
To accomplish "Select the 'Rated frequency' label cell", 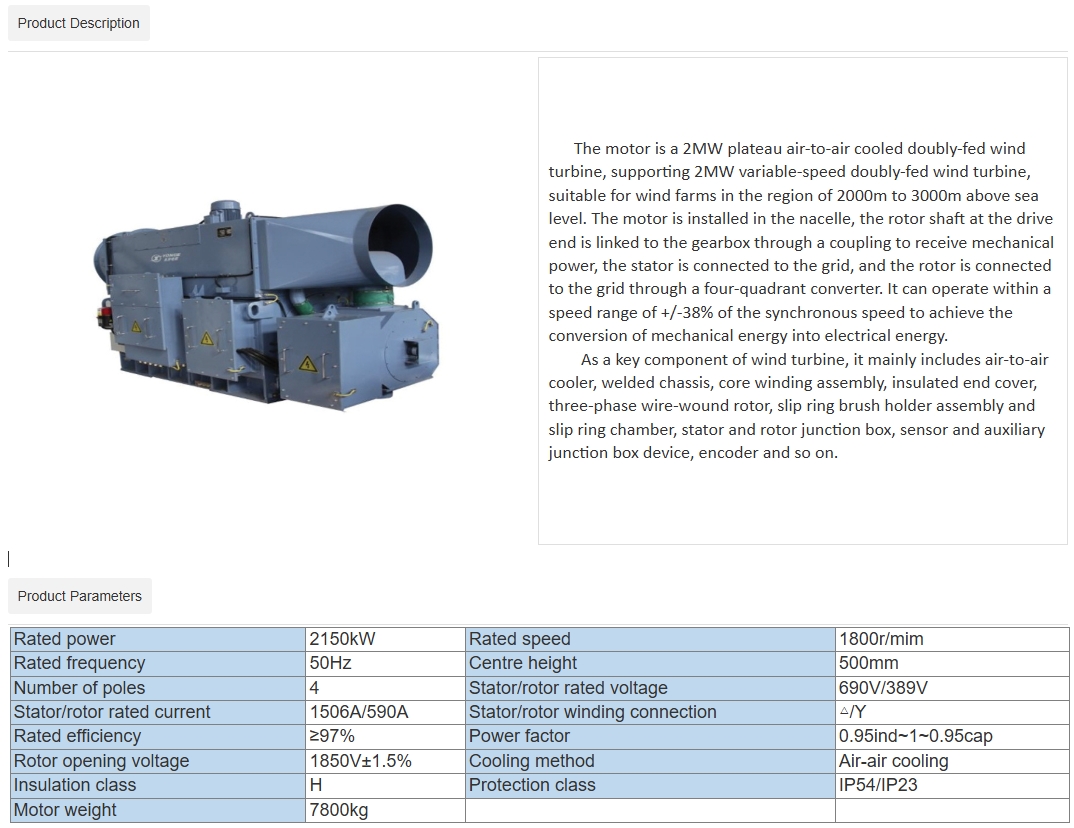I will (158, 663).
